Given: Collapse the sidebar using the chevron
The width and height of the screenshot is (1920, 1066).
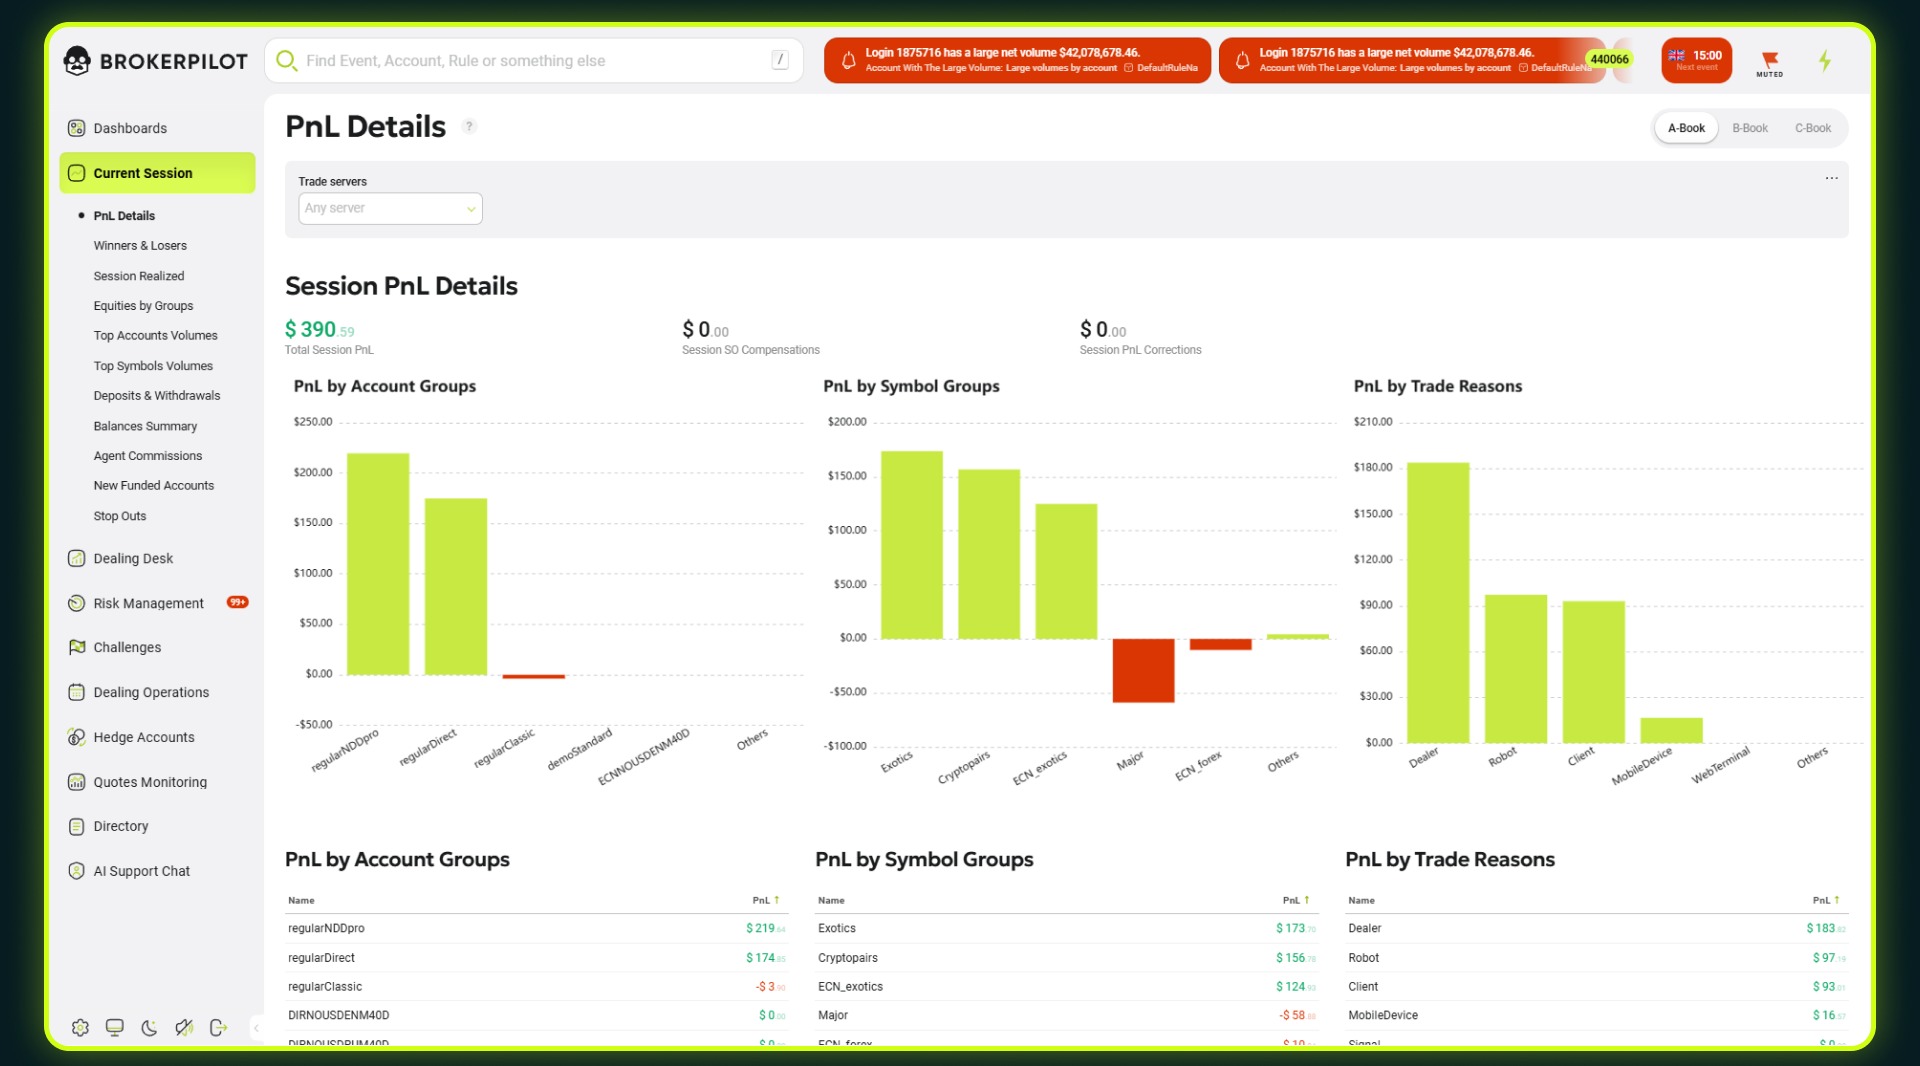Looking at the screenshot, I should tap(255, 1027).
